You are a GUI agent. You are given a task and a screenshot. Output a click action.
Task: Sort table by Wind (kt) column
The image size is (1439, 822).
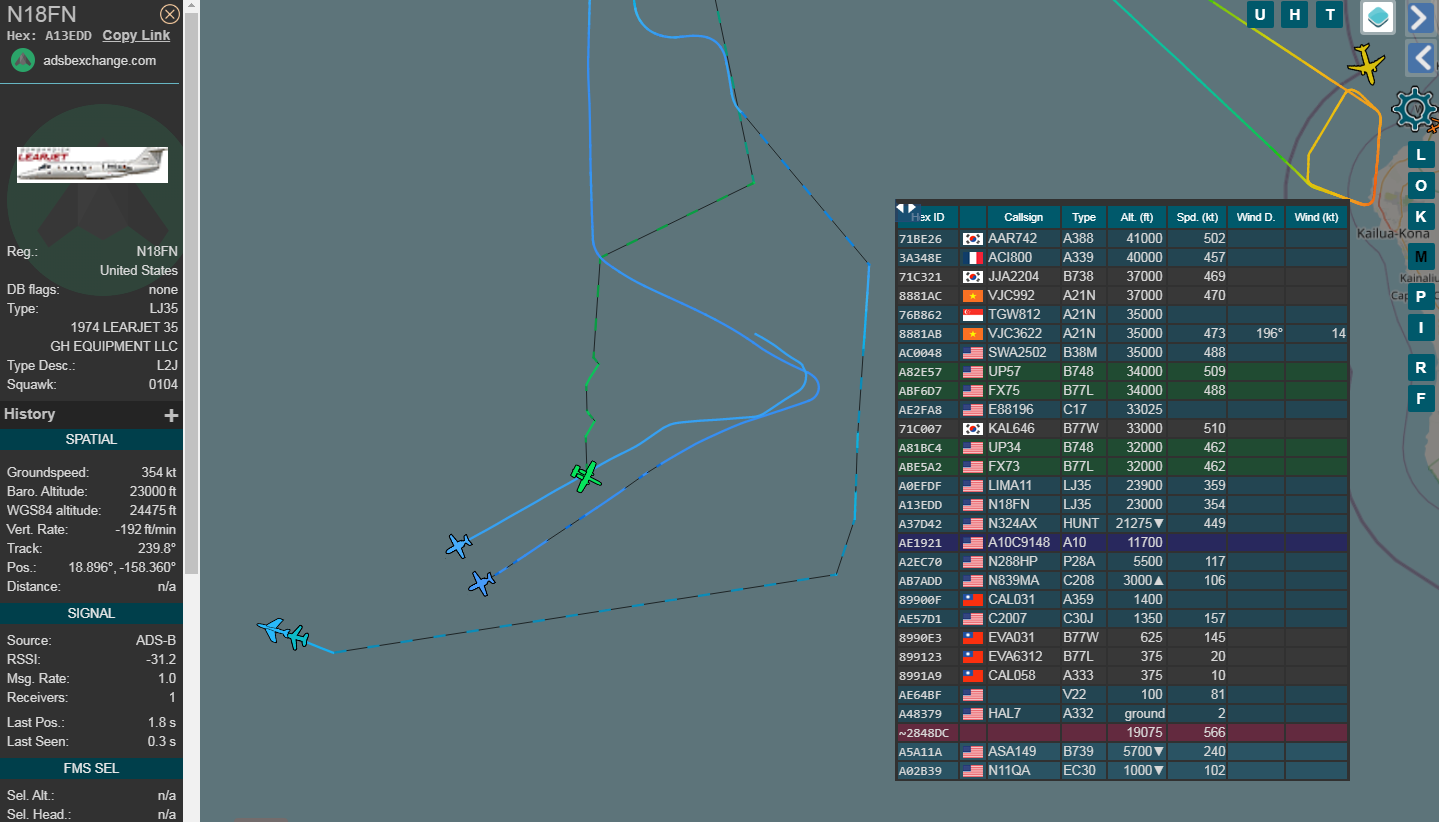(1316, 217)
